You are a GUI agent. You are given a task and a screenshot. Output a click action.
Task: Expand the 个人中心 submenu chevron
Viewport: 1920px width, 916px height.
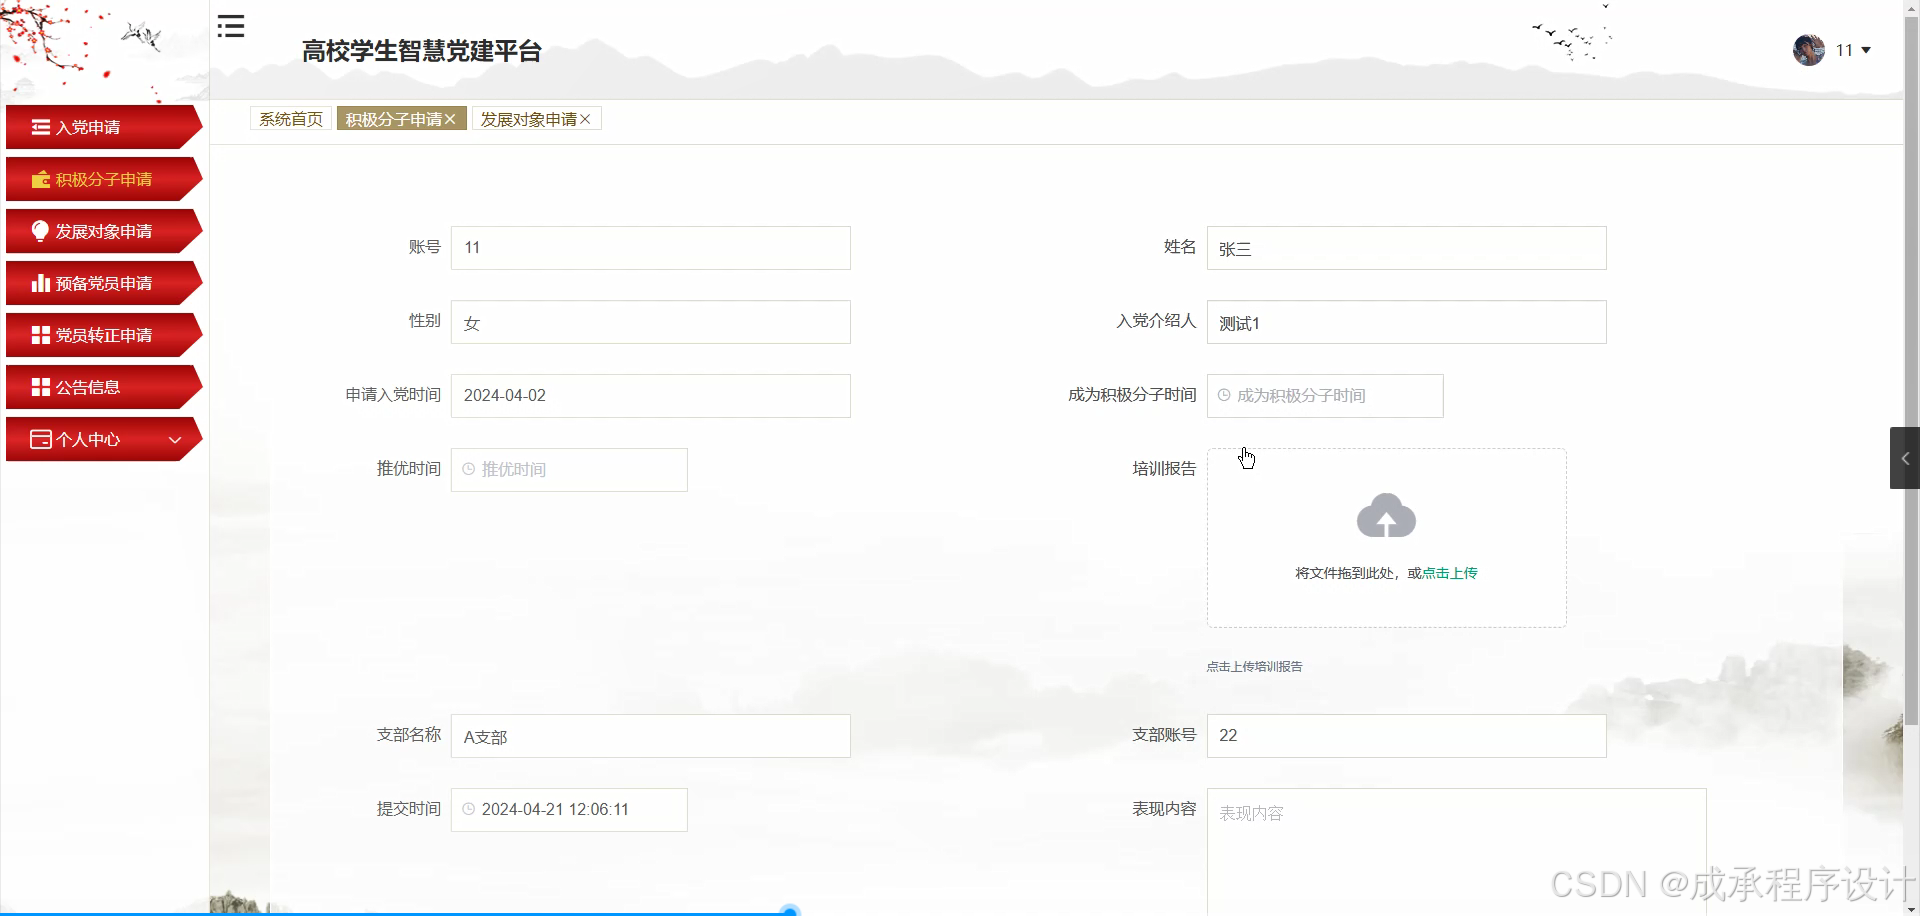tap(175, 440)
